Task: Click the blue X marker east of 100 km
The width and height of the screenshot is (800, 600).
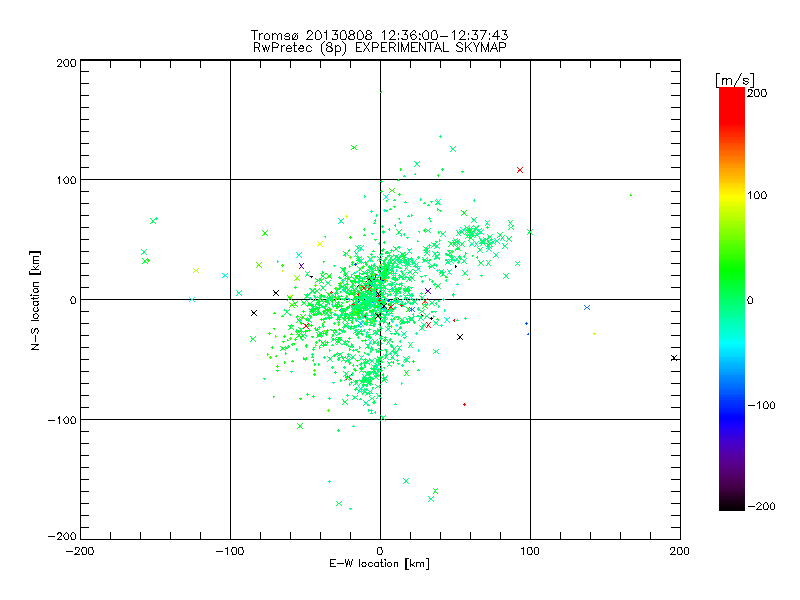Action: (x=587, y=308)
